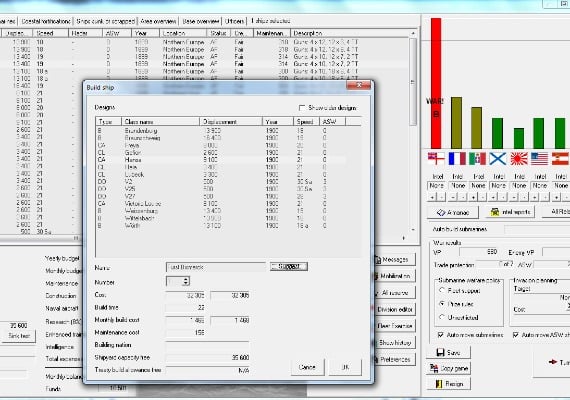The image size is (570, 400).
Task: Sort designs by Displacement column header
Action: 231,121
